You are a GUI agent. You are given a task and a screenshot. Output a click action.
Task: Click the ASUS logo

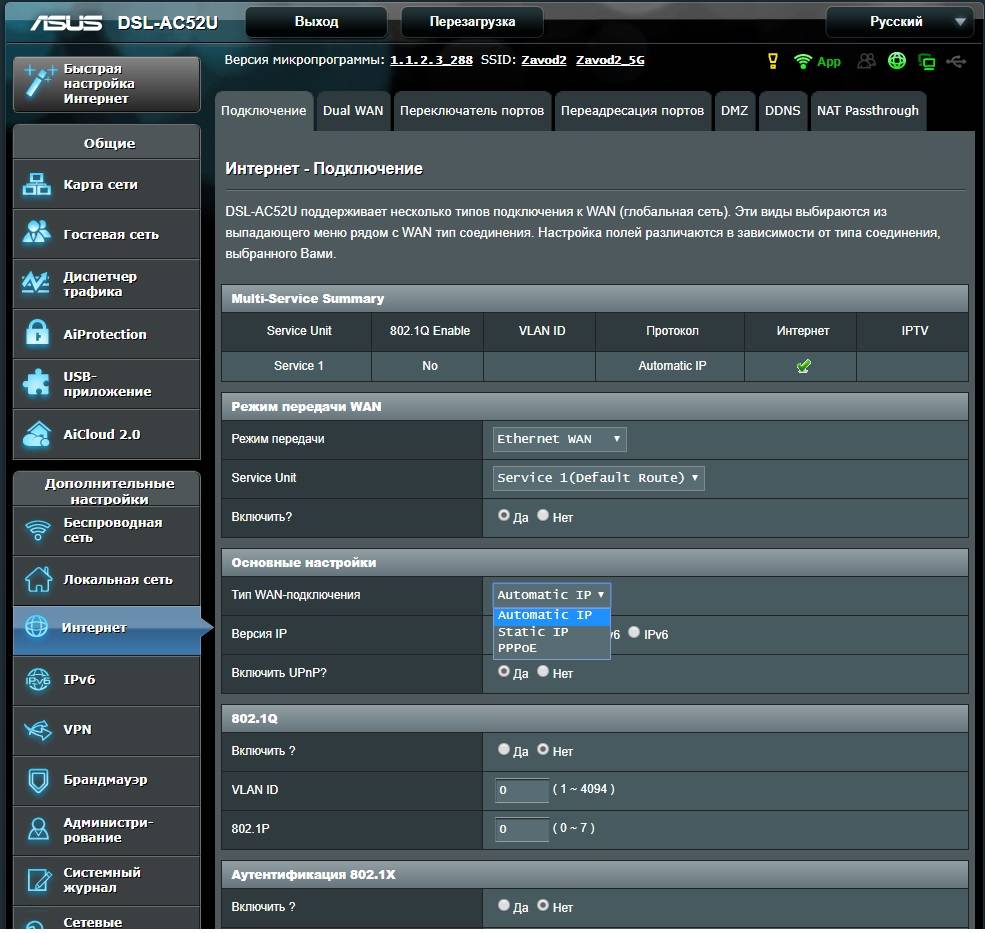point(66,23)
